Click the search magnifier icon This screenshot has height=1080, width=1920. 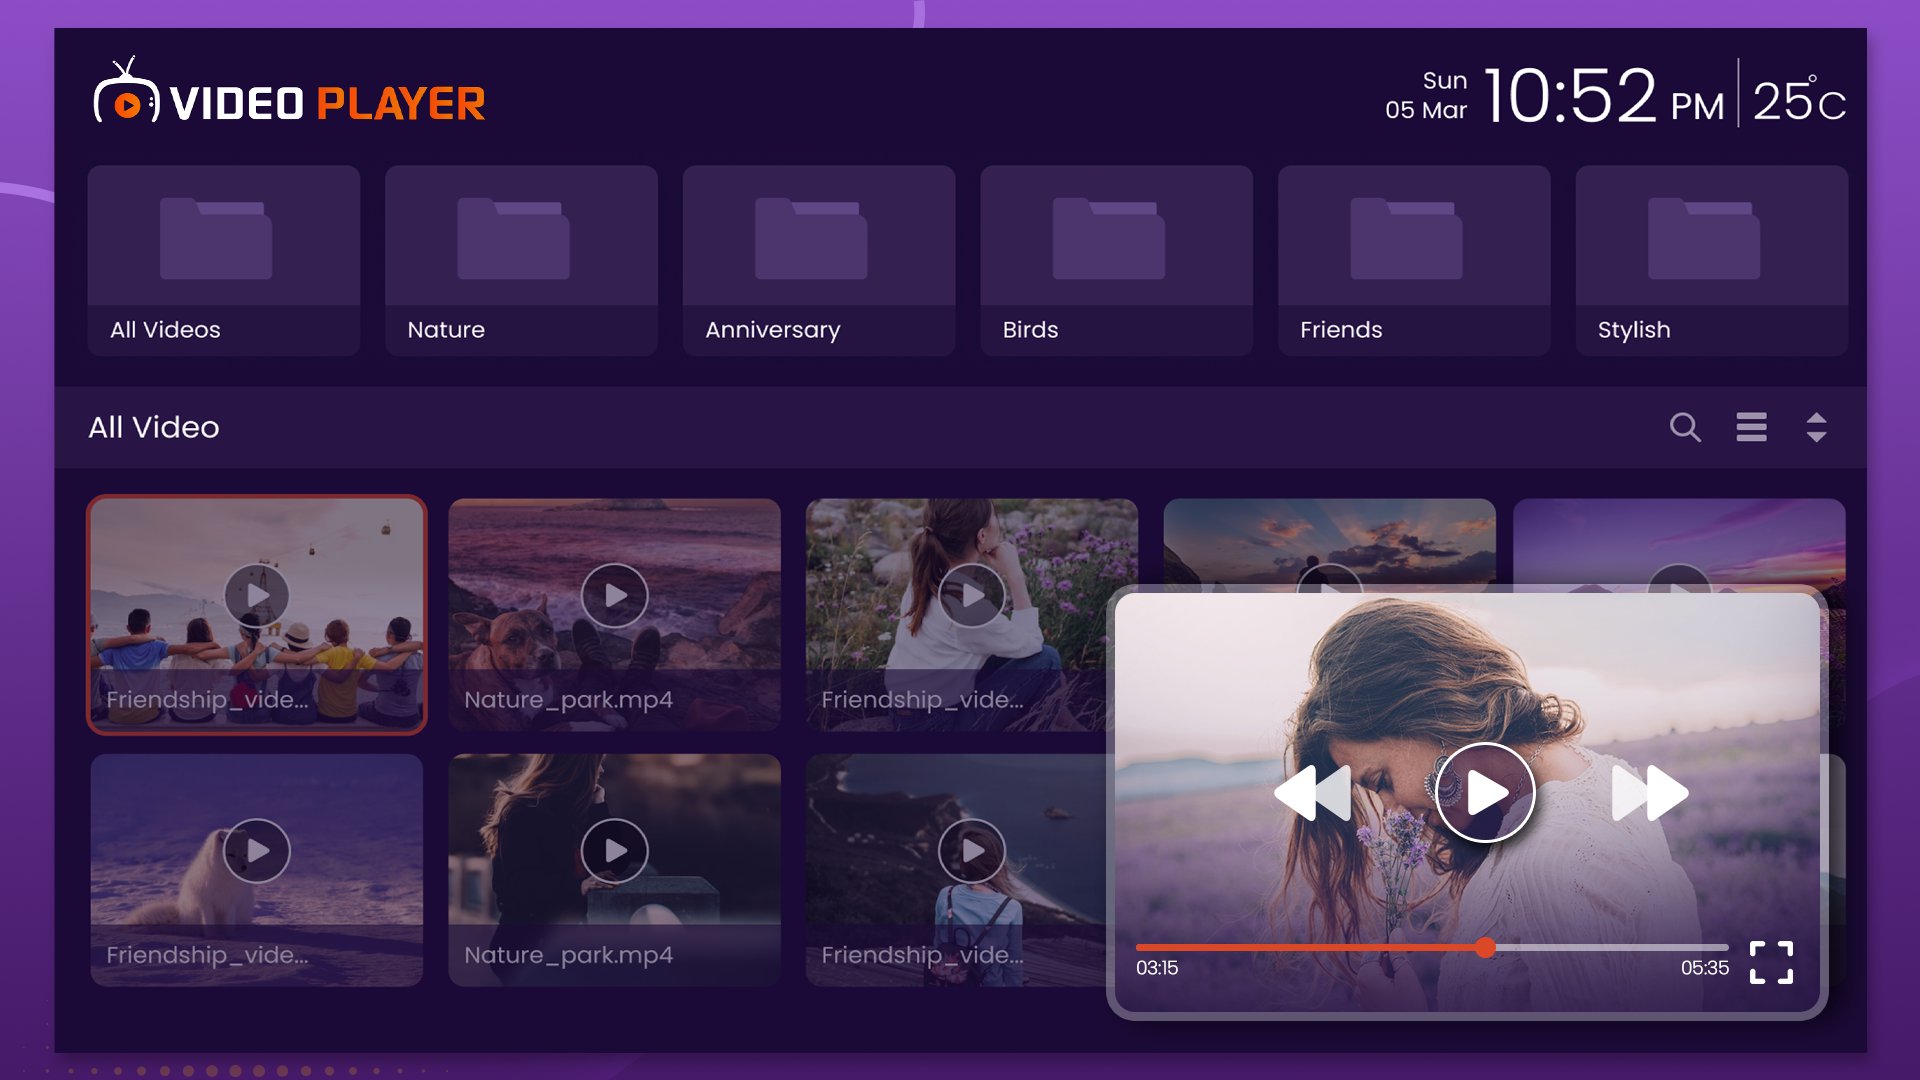pos(1685,427)
